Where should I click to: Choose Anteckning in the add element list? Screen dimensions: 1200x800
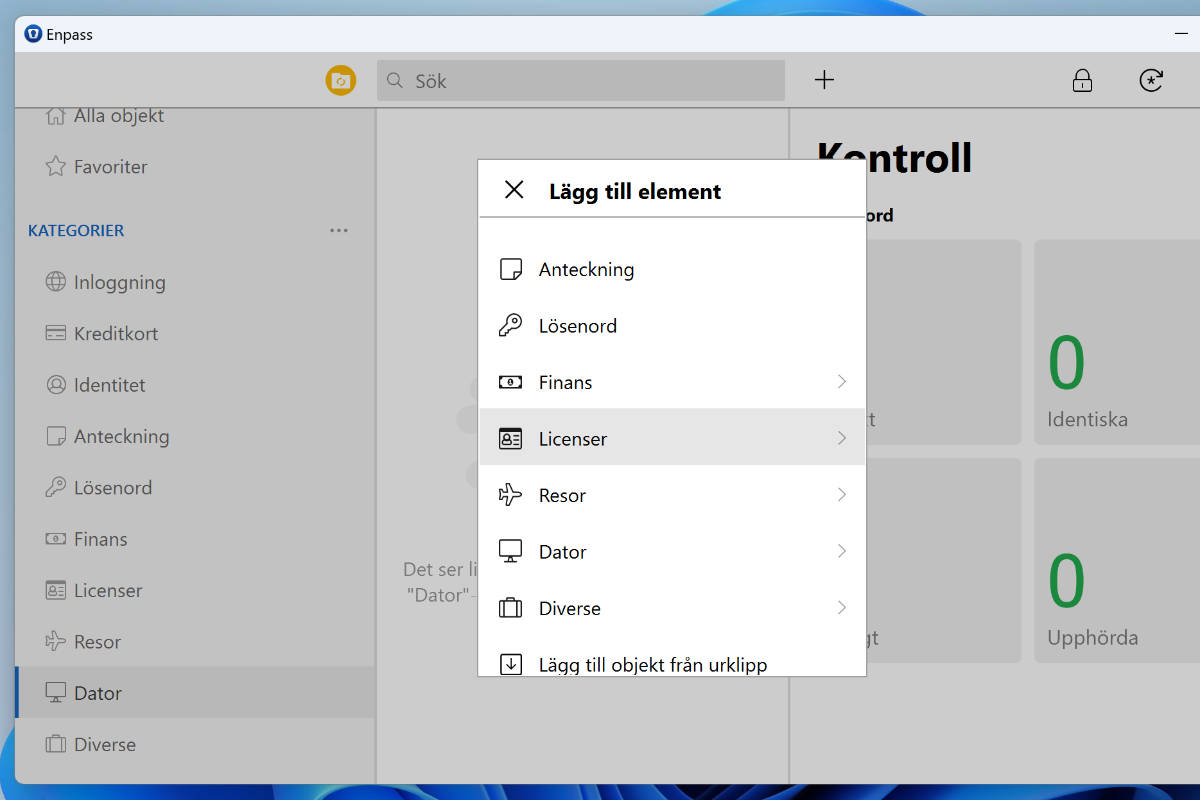pyautogui.click(x=672, y=269)
